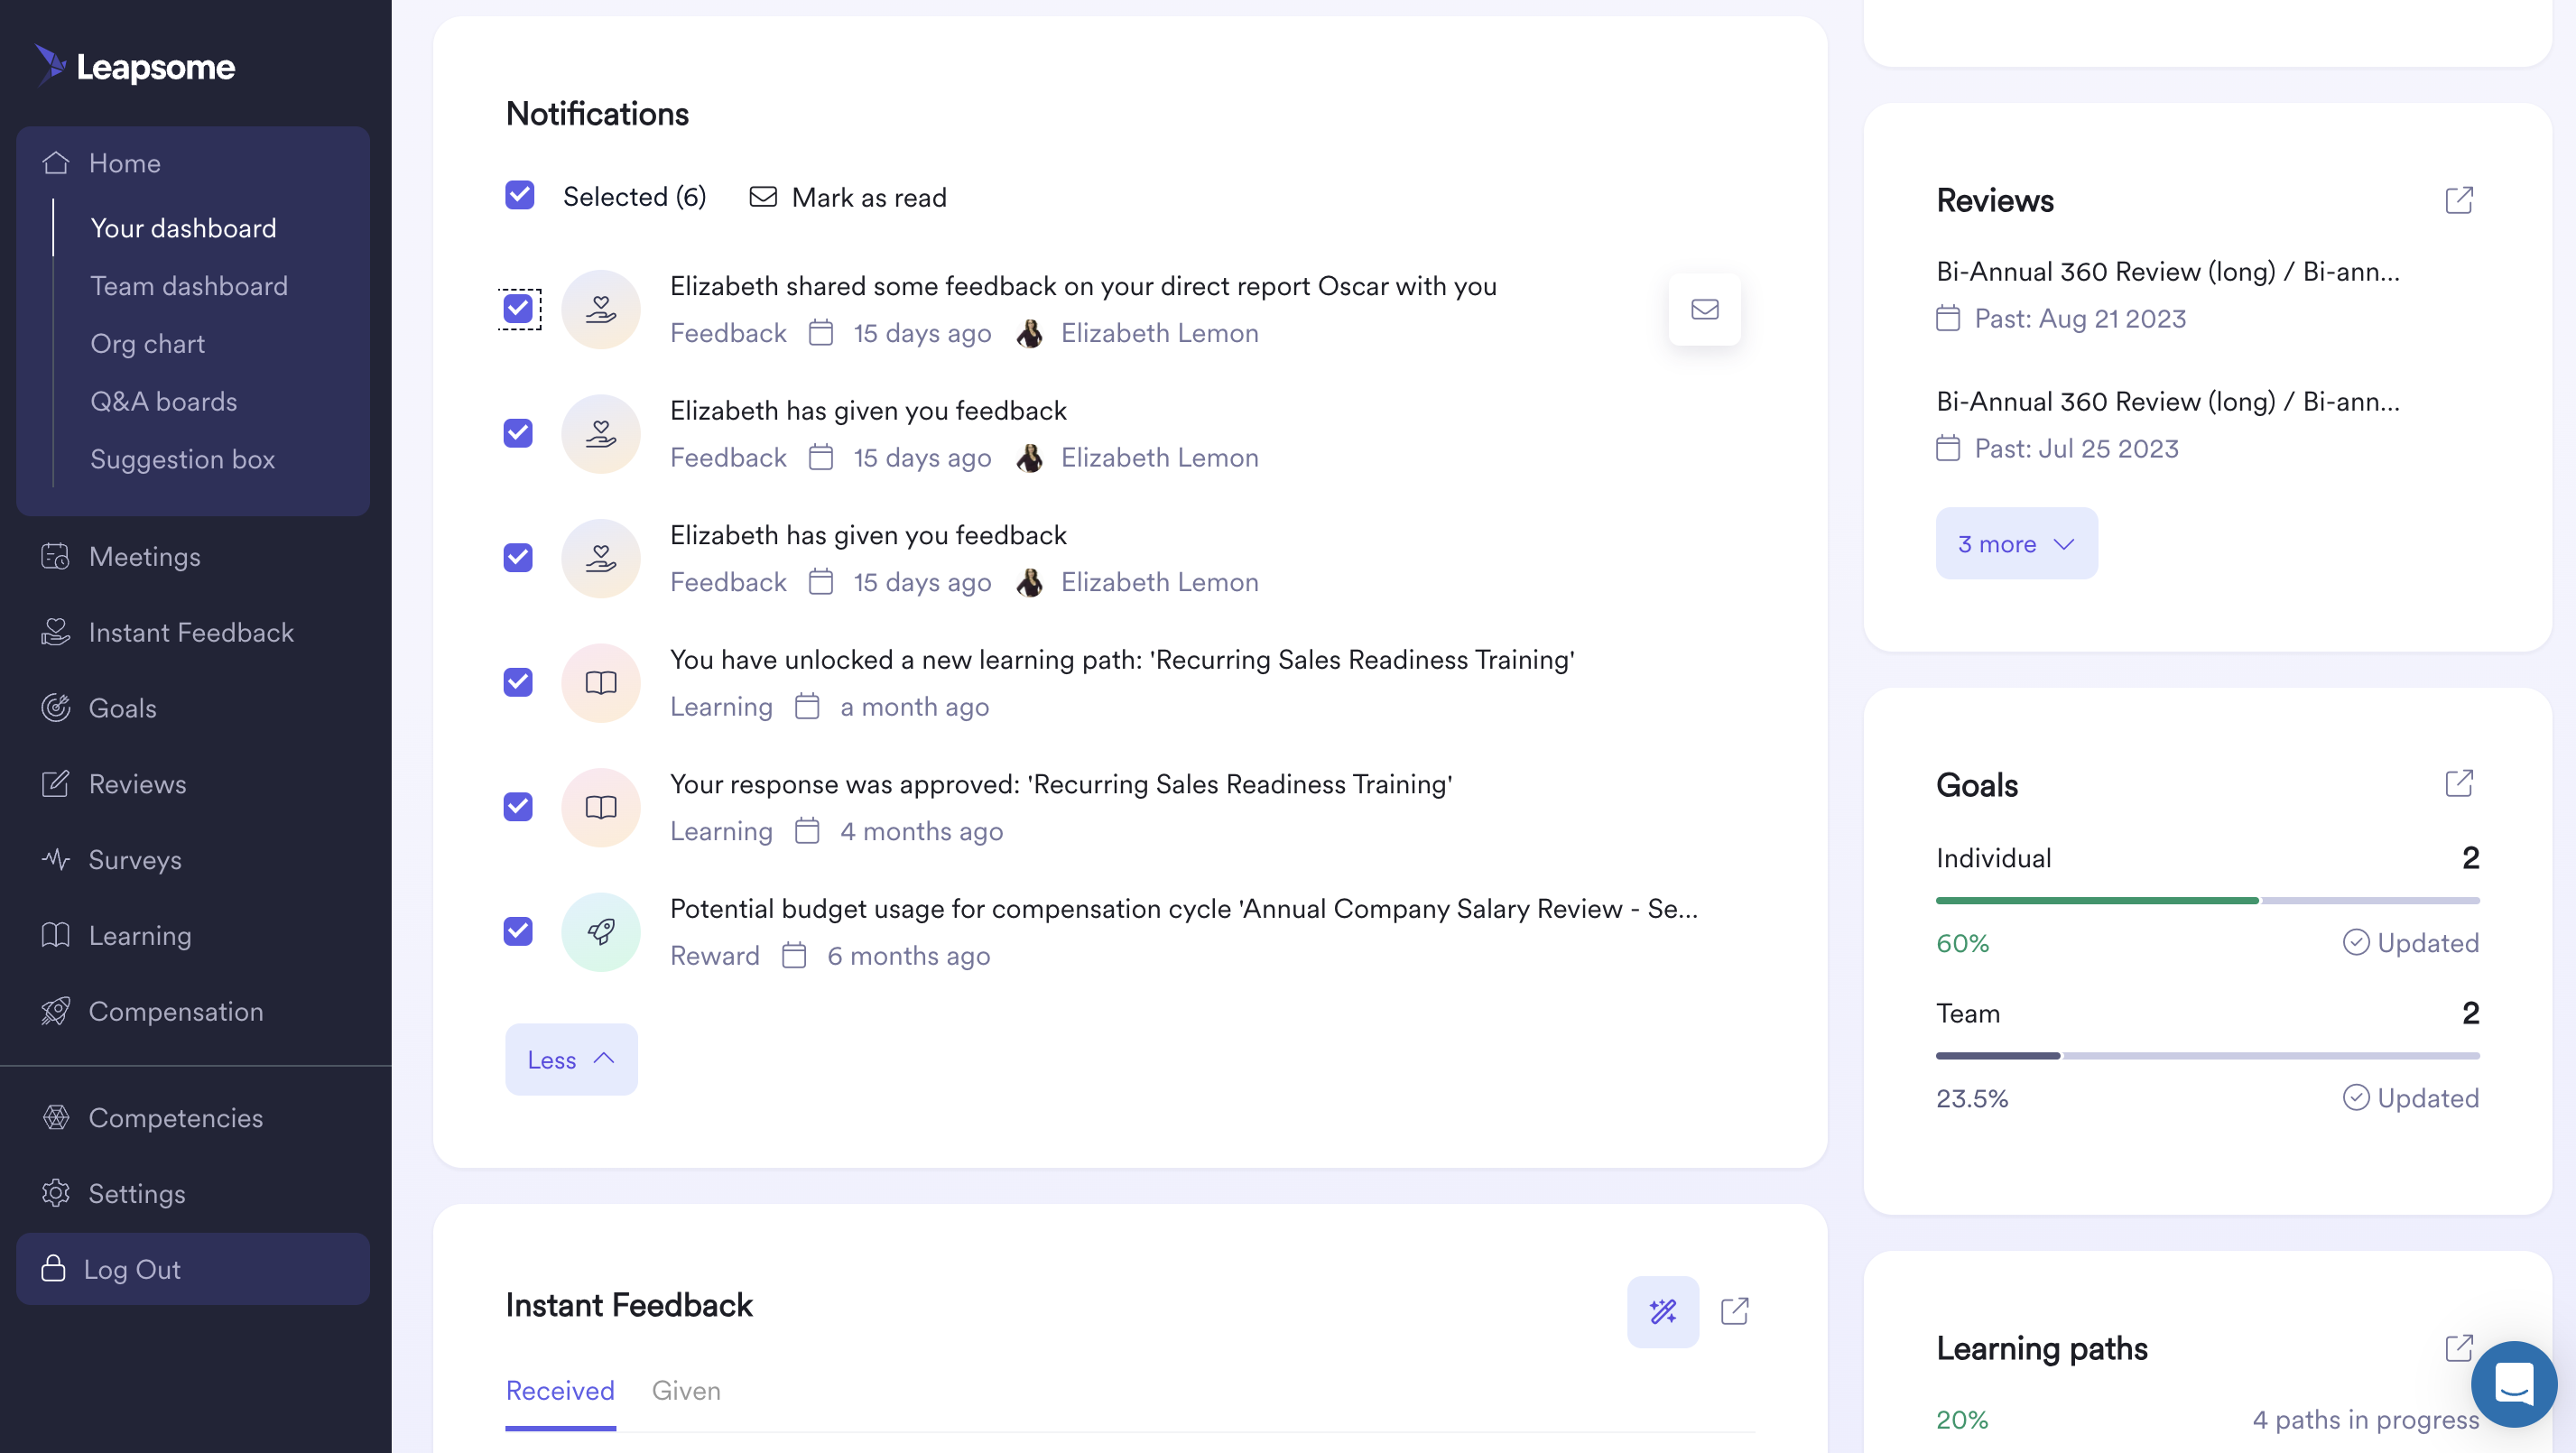Screen dimensions: 2576x1453
Task: Uncheck the response approved notification
Action: (x=518, y=806)
